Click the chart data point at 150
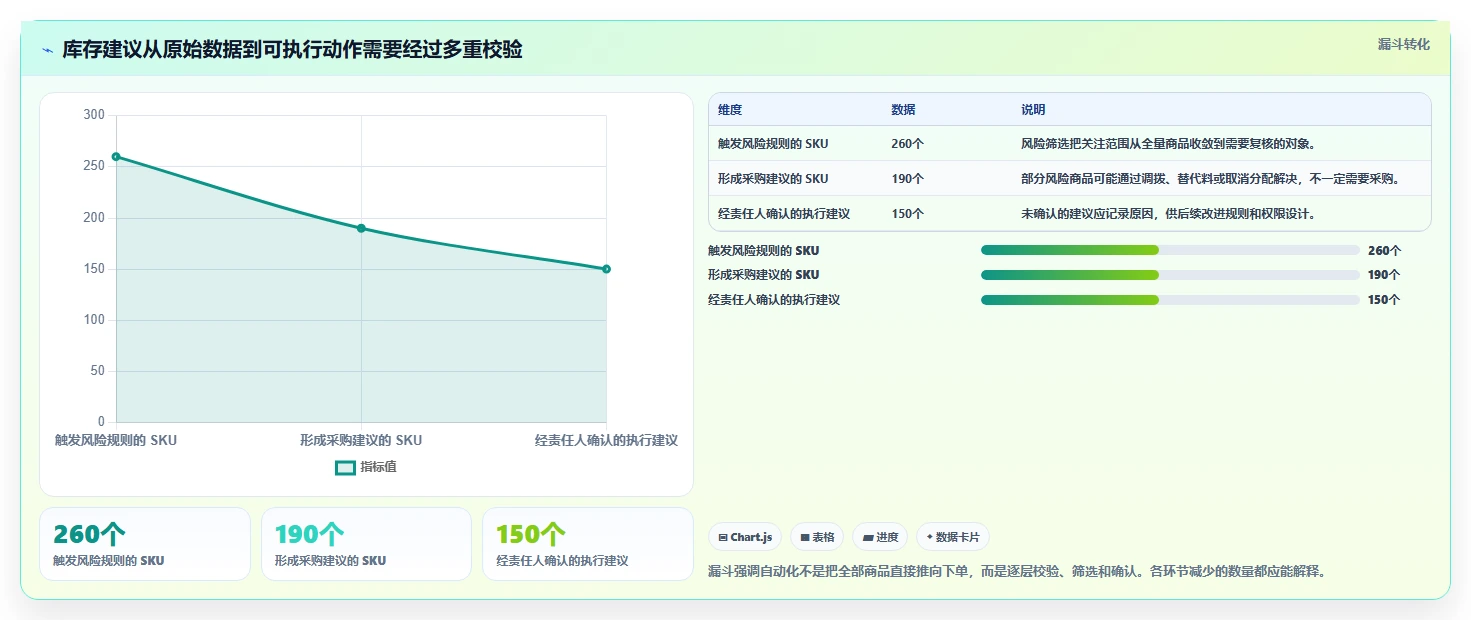The image size is (1471, 620). coord(606,269)
